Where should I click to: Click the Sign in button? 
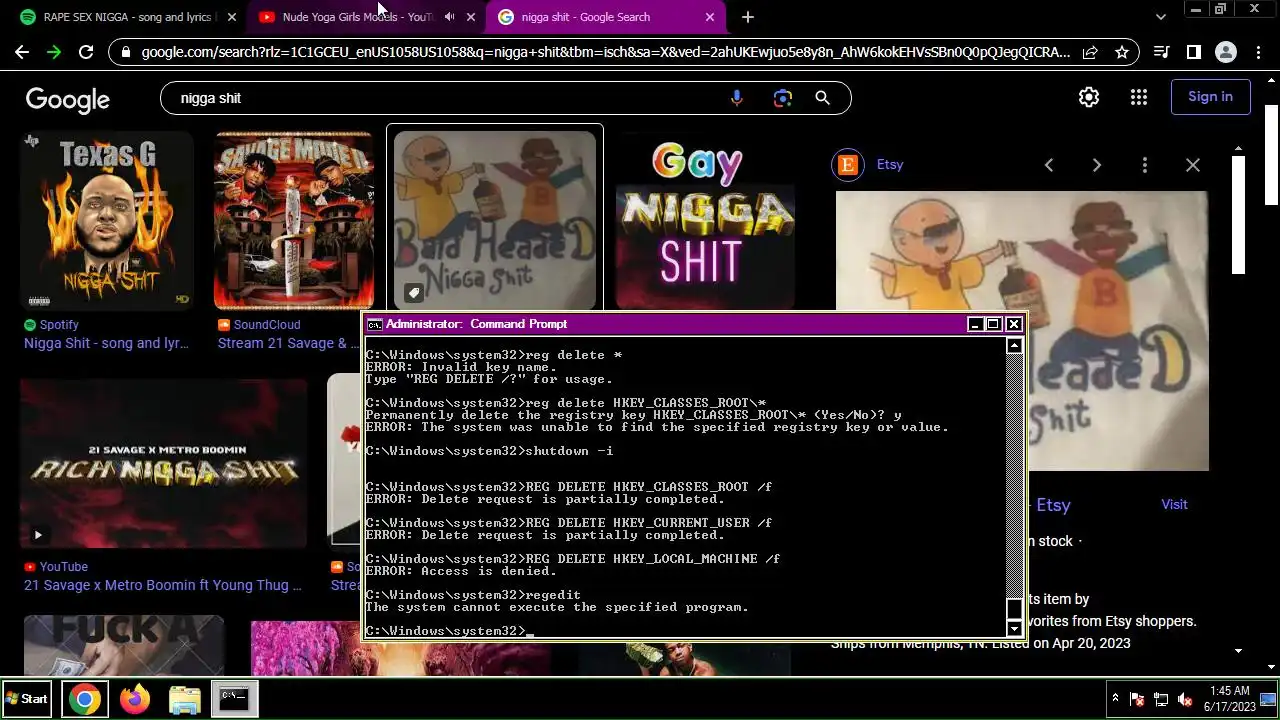click(1210, 97)
